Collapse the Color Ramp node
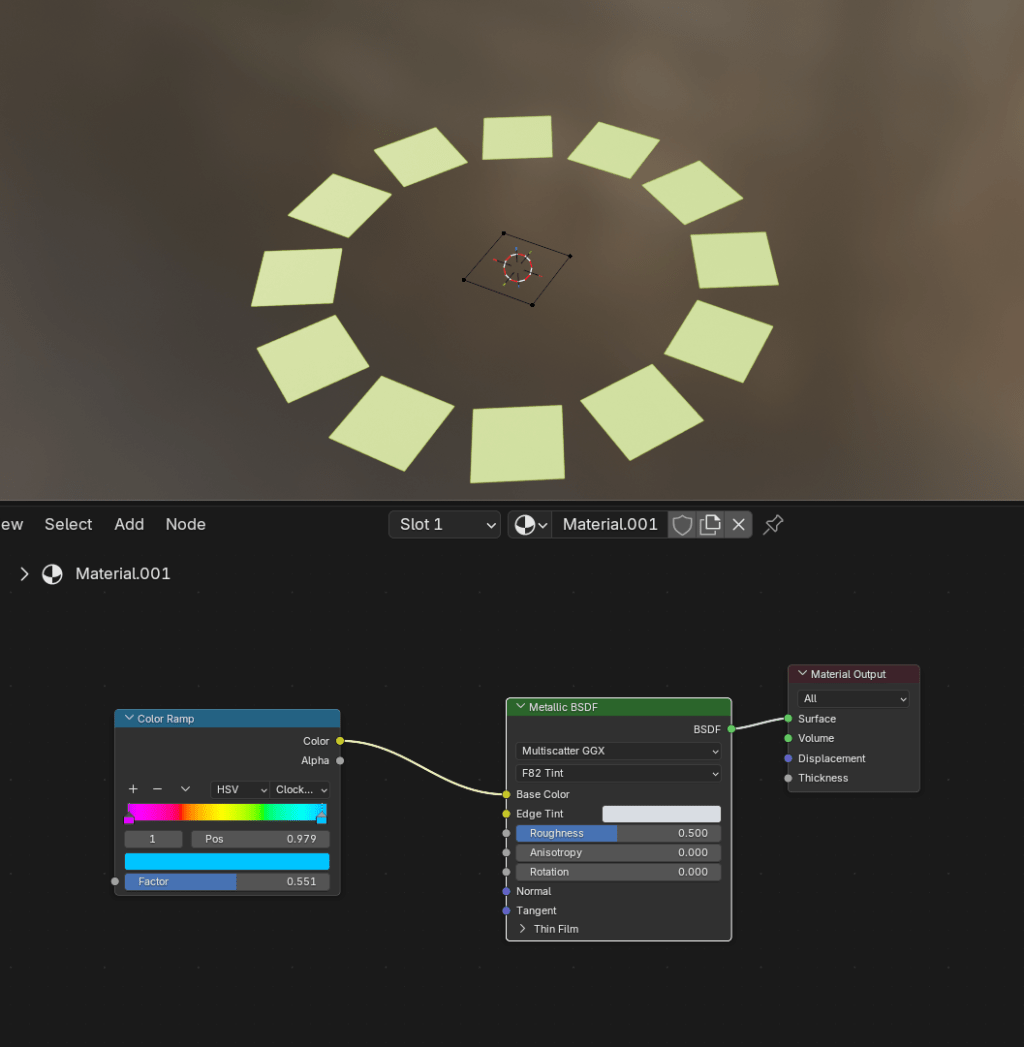The height and width of the screenshot is (1047, 1024). coord(129,718)
